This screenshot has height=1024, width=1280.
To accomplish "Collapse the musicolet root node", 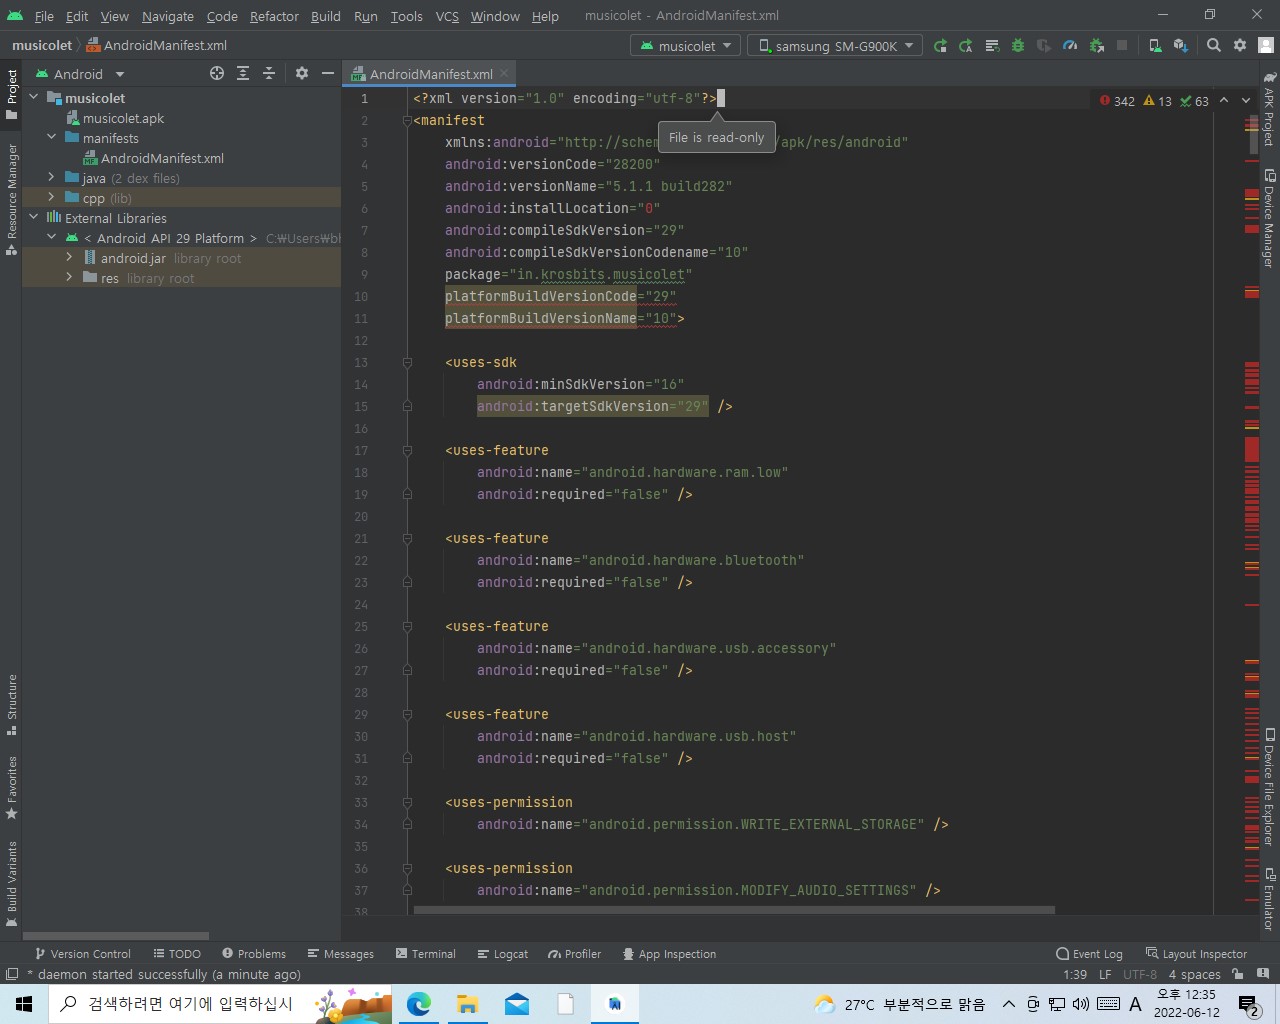I will (x=34, y=98).
